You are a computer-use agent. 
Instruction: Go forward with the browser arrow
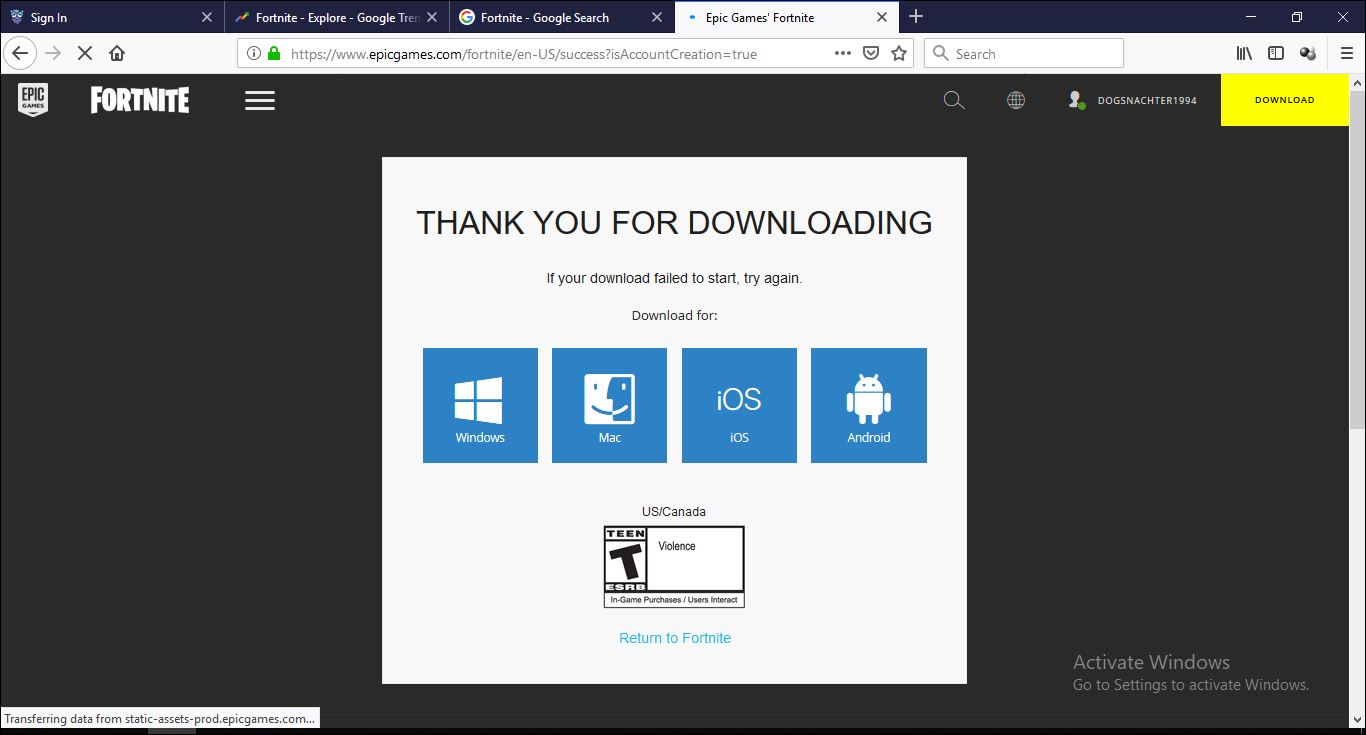pyautogui.click(x=53, y=54)
